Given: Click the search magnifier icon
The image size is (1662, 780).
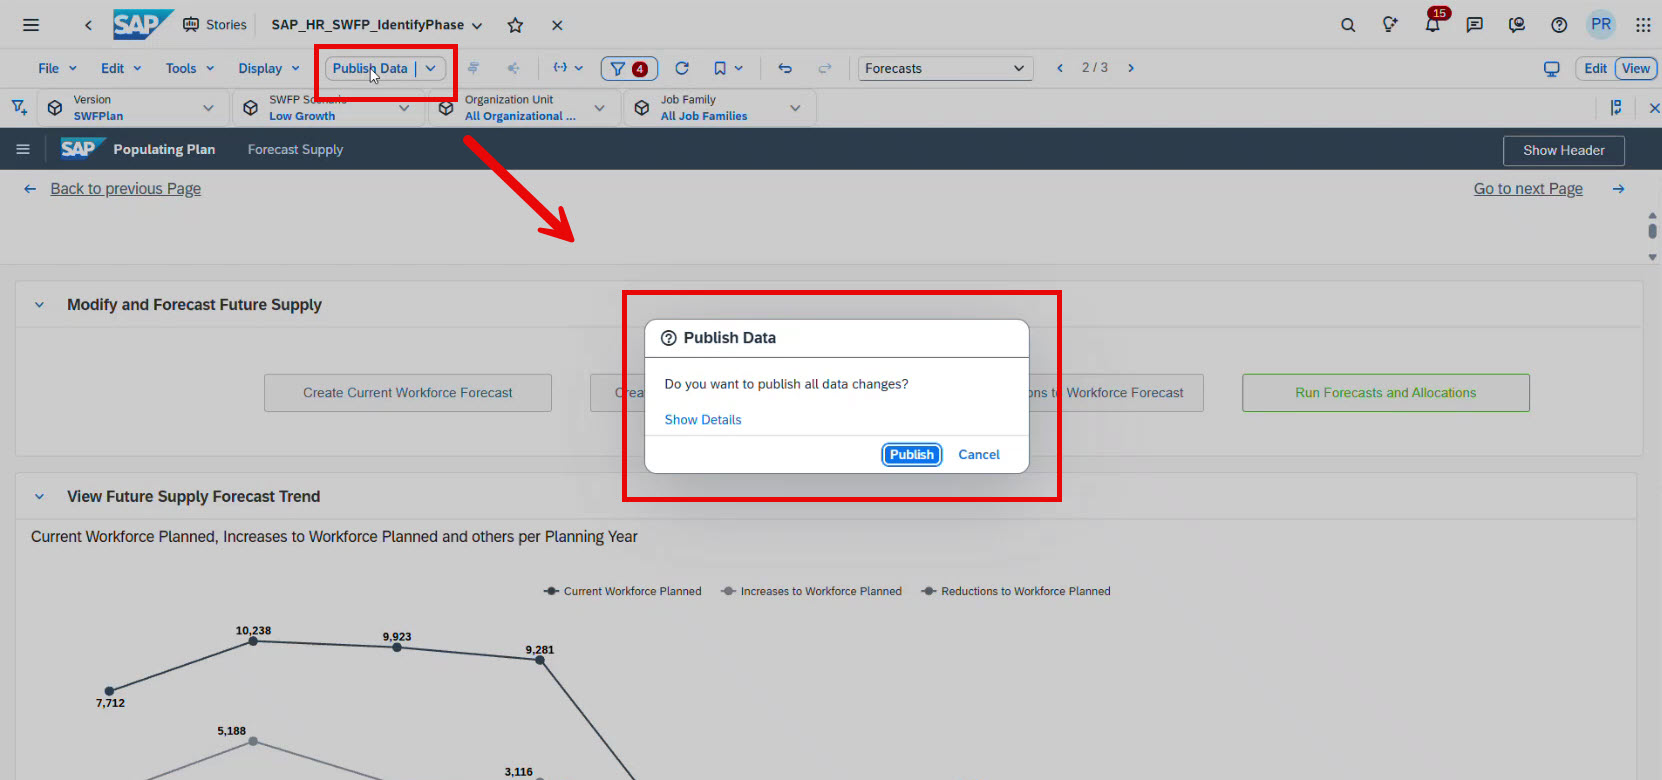Looking at the screenshot, I should pos(1348,25).
